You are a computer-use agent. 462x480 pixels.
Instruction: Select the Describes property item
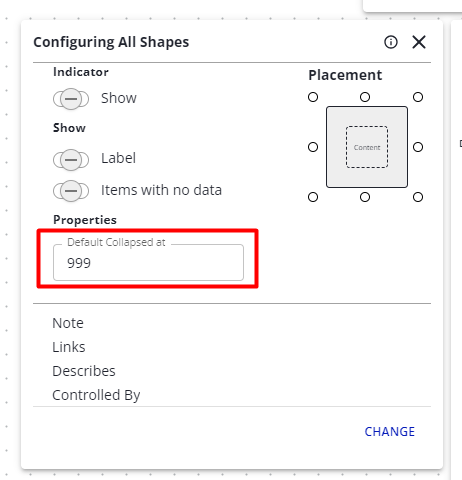[x=84, y=371]
